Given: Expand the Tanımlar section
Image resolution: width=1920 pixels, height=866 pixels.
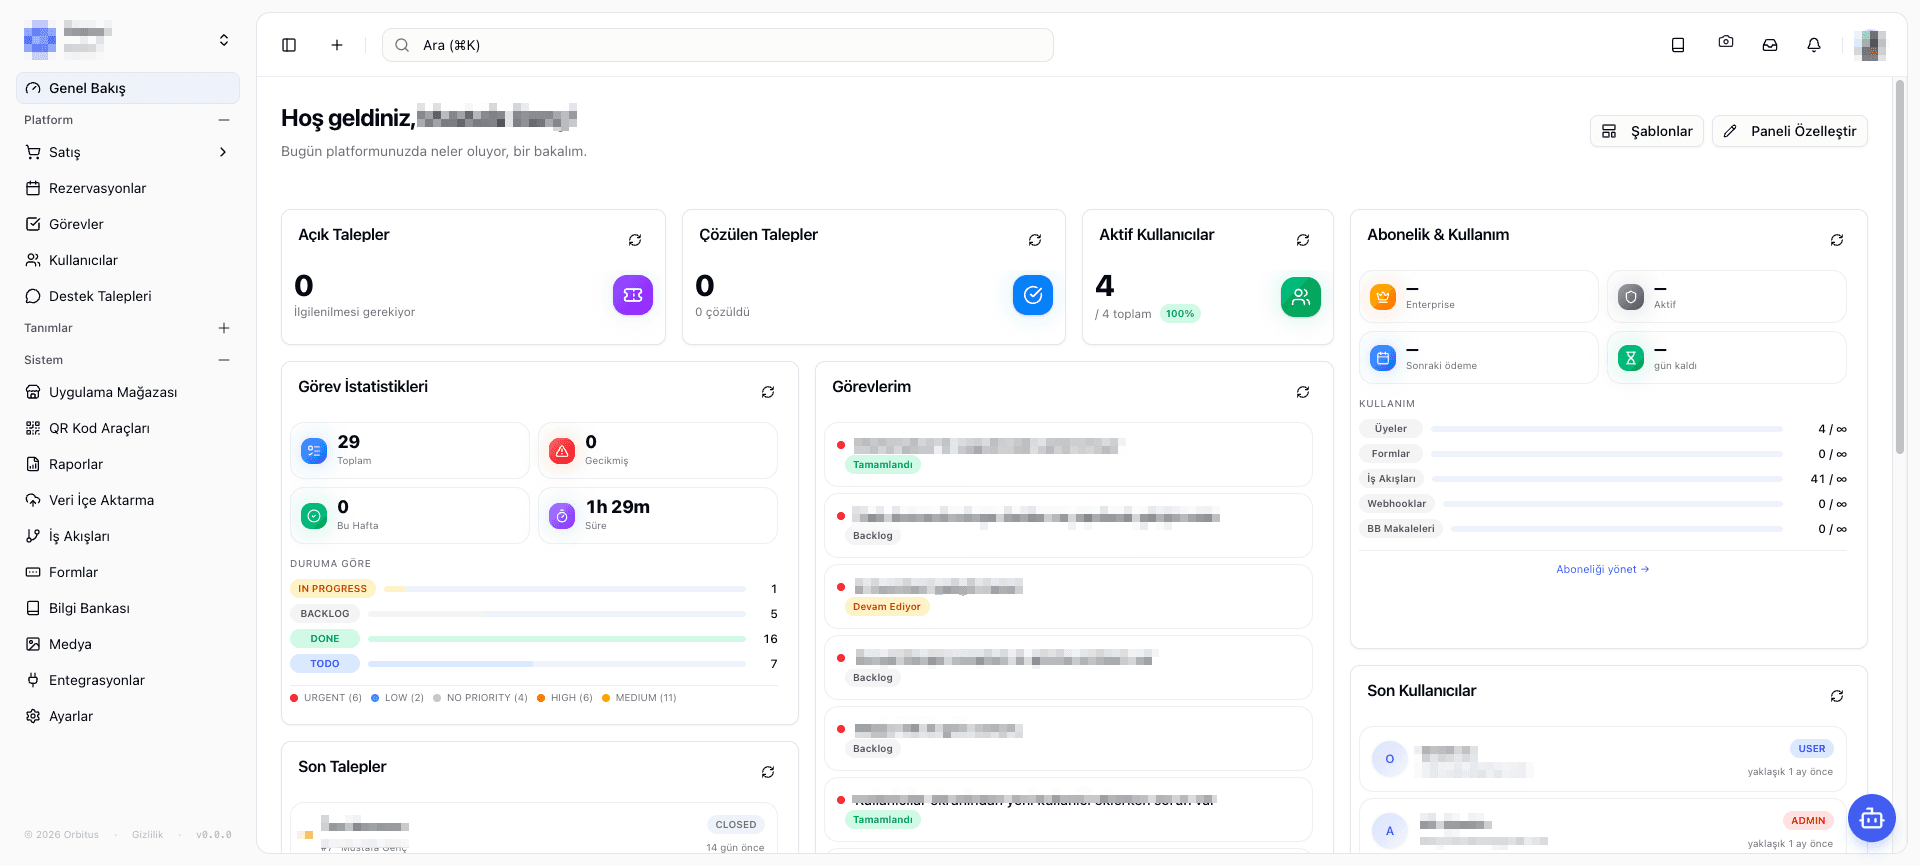Looking at the screenshot, I should click(224, 328).
